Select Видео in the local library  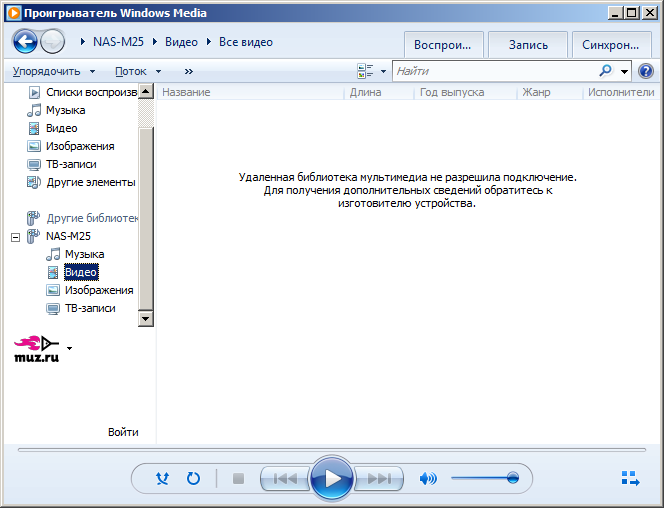[61, 128]
